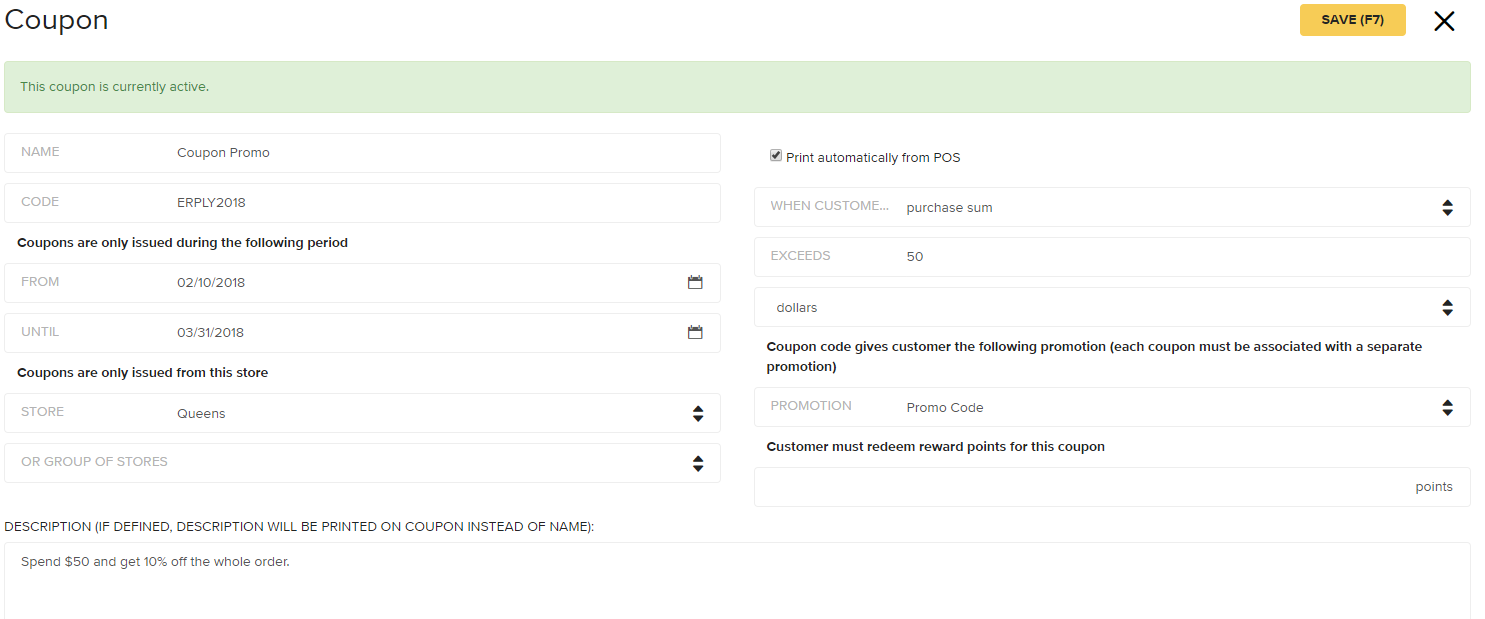The width and height of the screenshot is (1485, 619).
Task: Click the reward points input field
Action: click(1112, 487)
